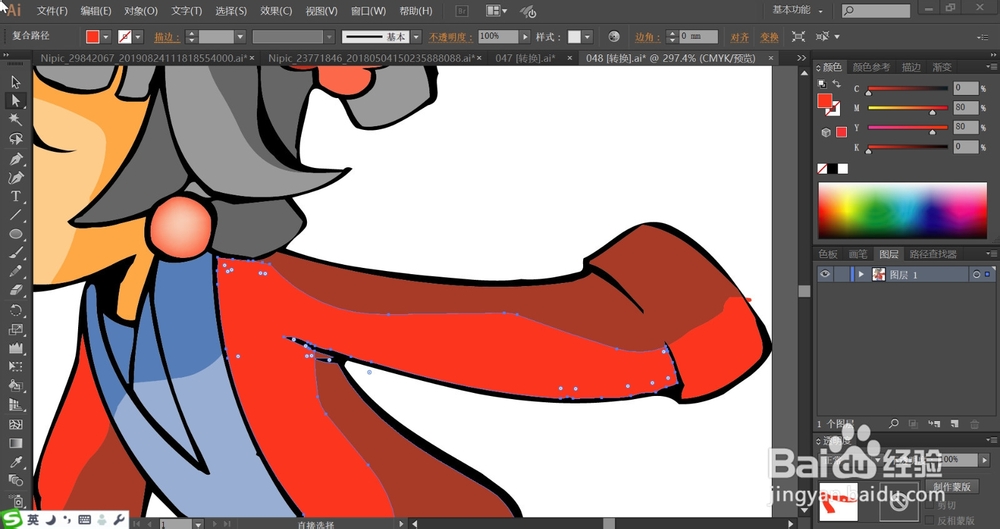Screen dimensions: 1000x529
Task: Select the Direct Selection tool
Action: [x=16, y=100]
